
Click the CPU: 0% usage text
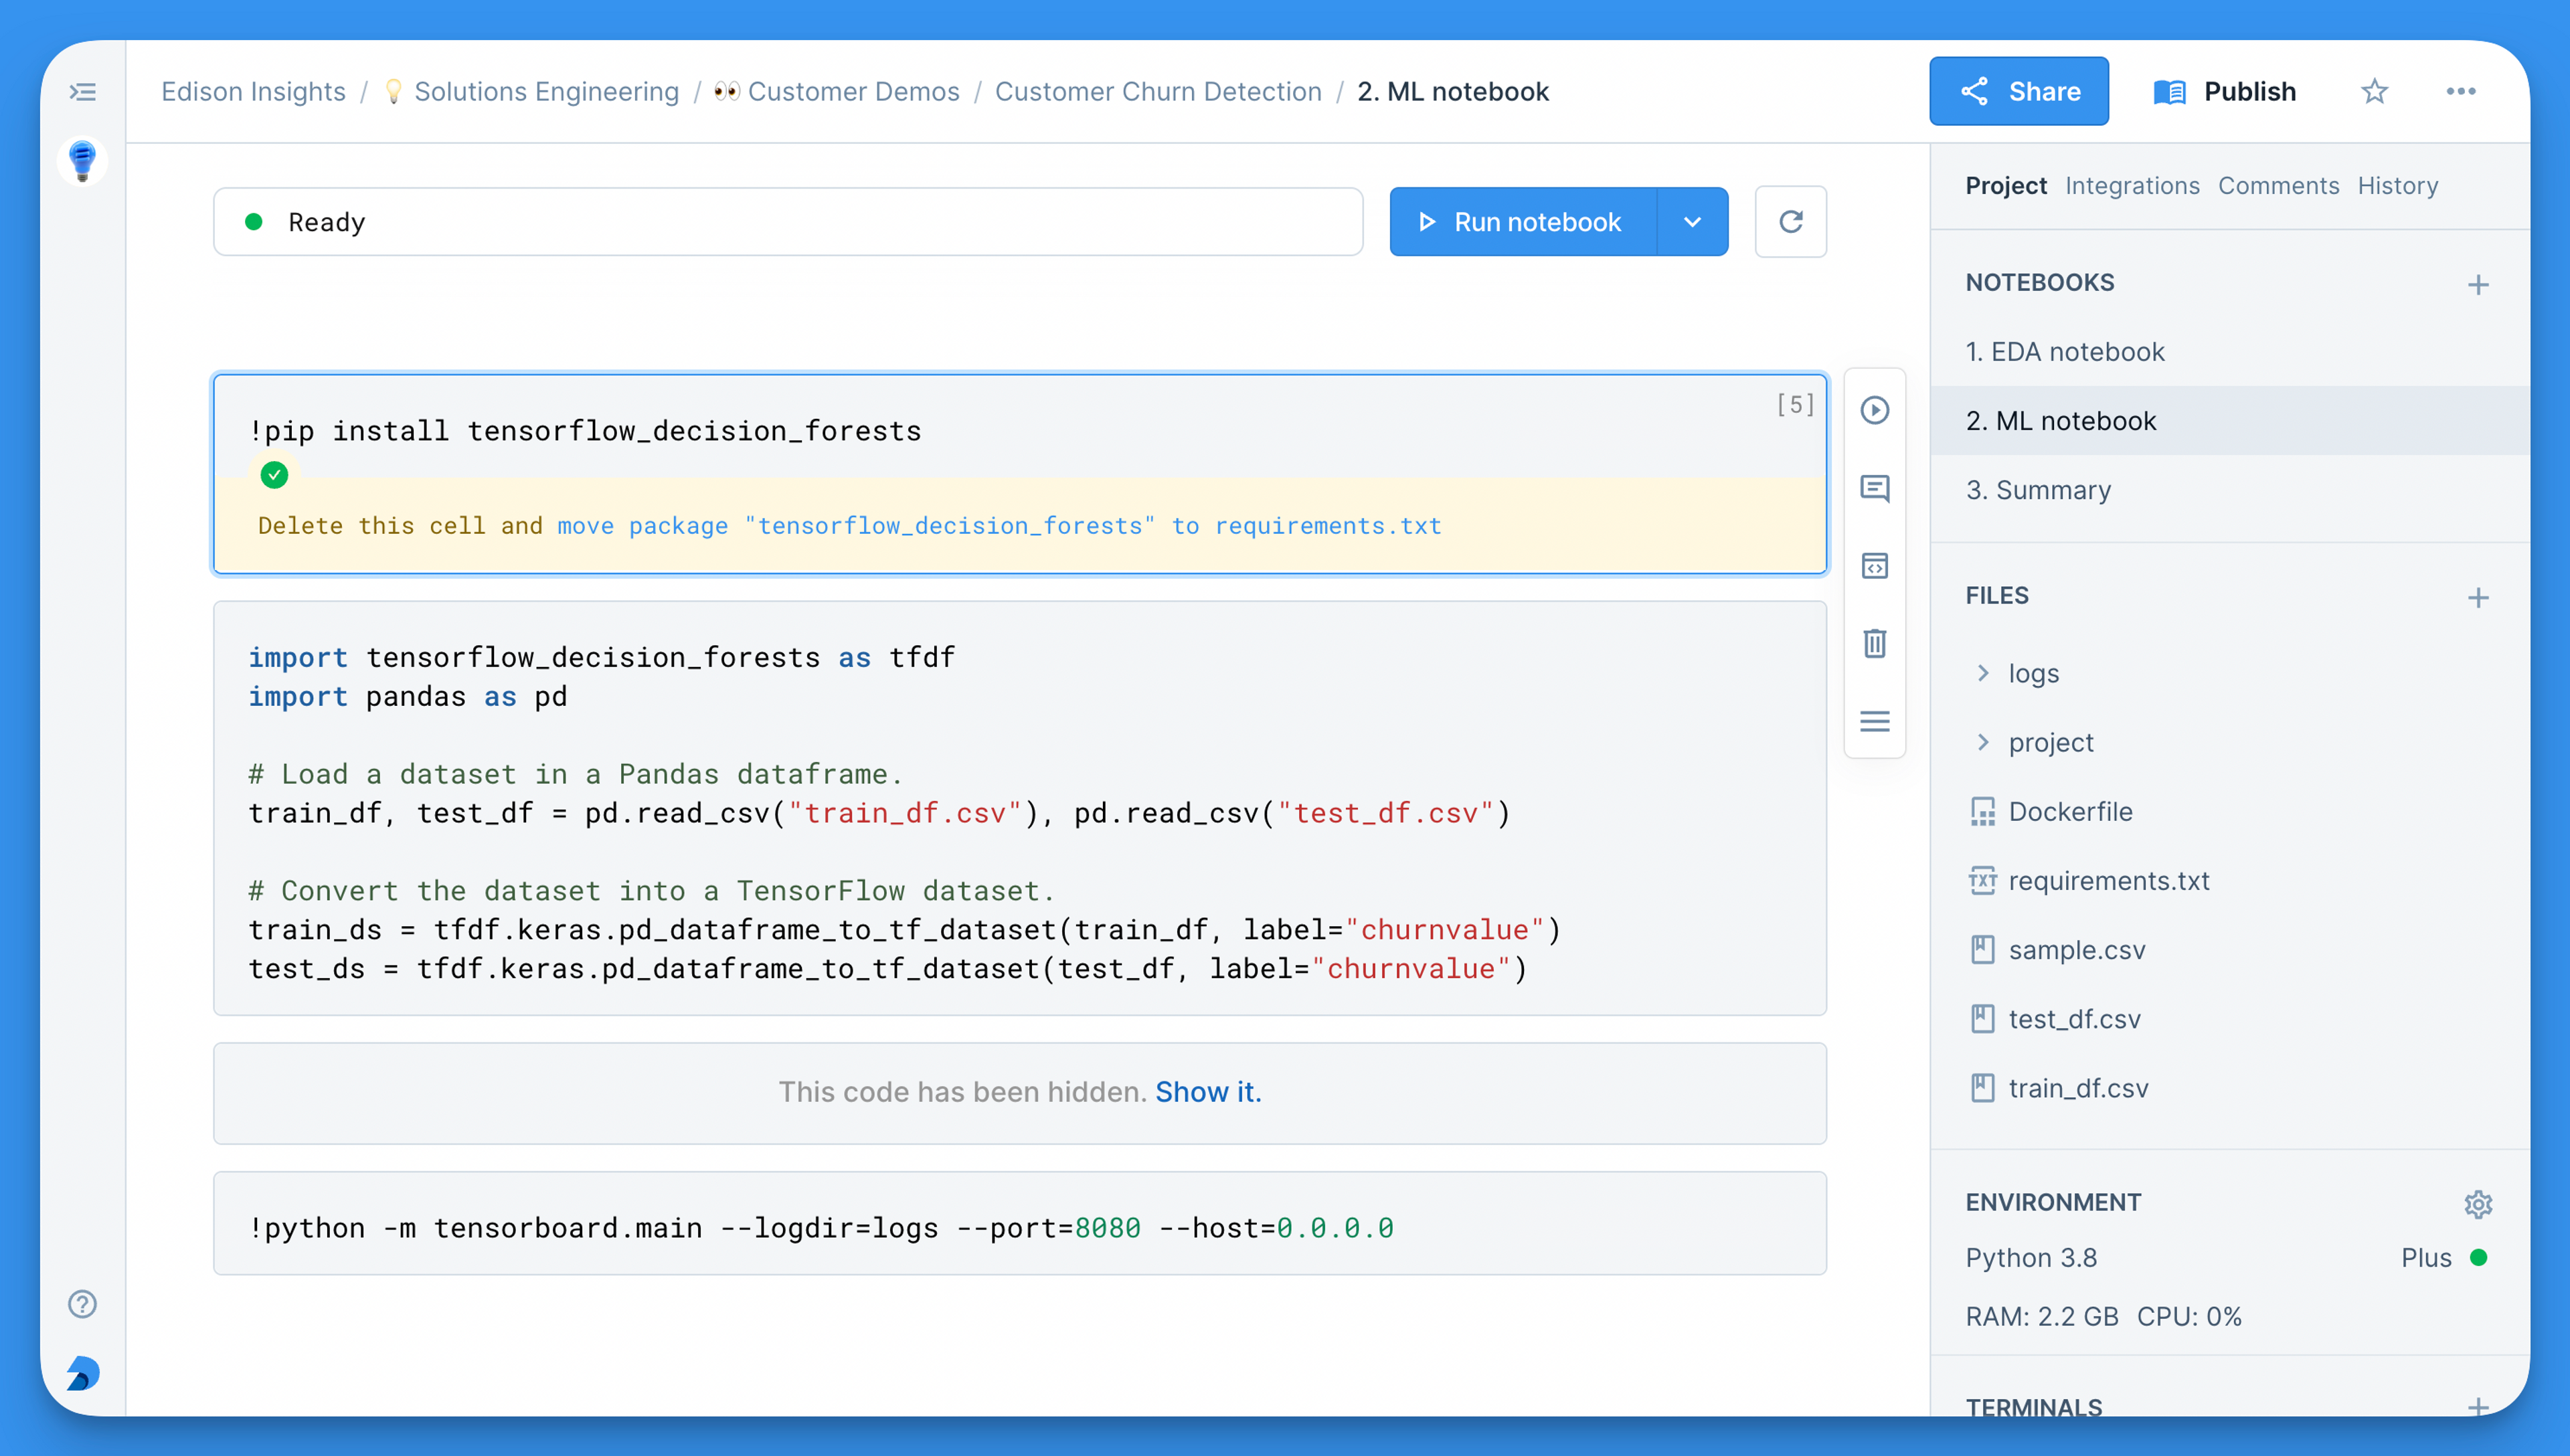click(x=2189, y=1317)
